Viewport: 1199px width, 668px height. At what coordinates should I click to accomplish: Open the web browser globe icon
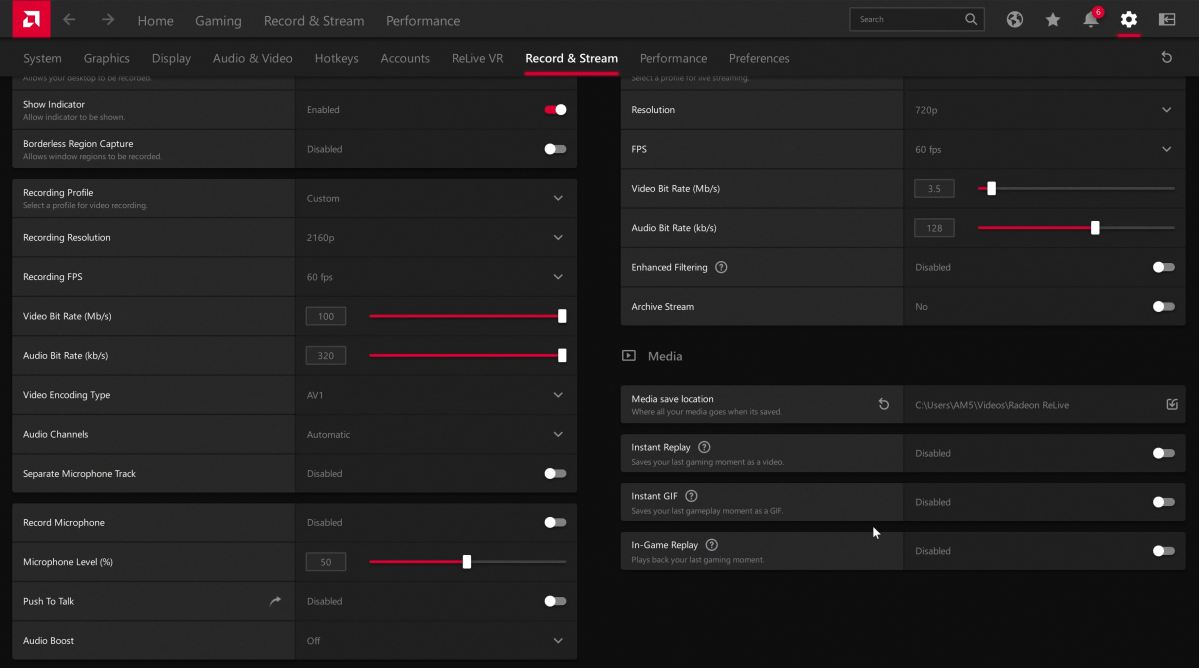click(x=1015, y=20)
